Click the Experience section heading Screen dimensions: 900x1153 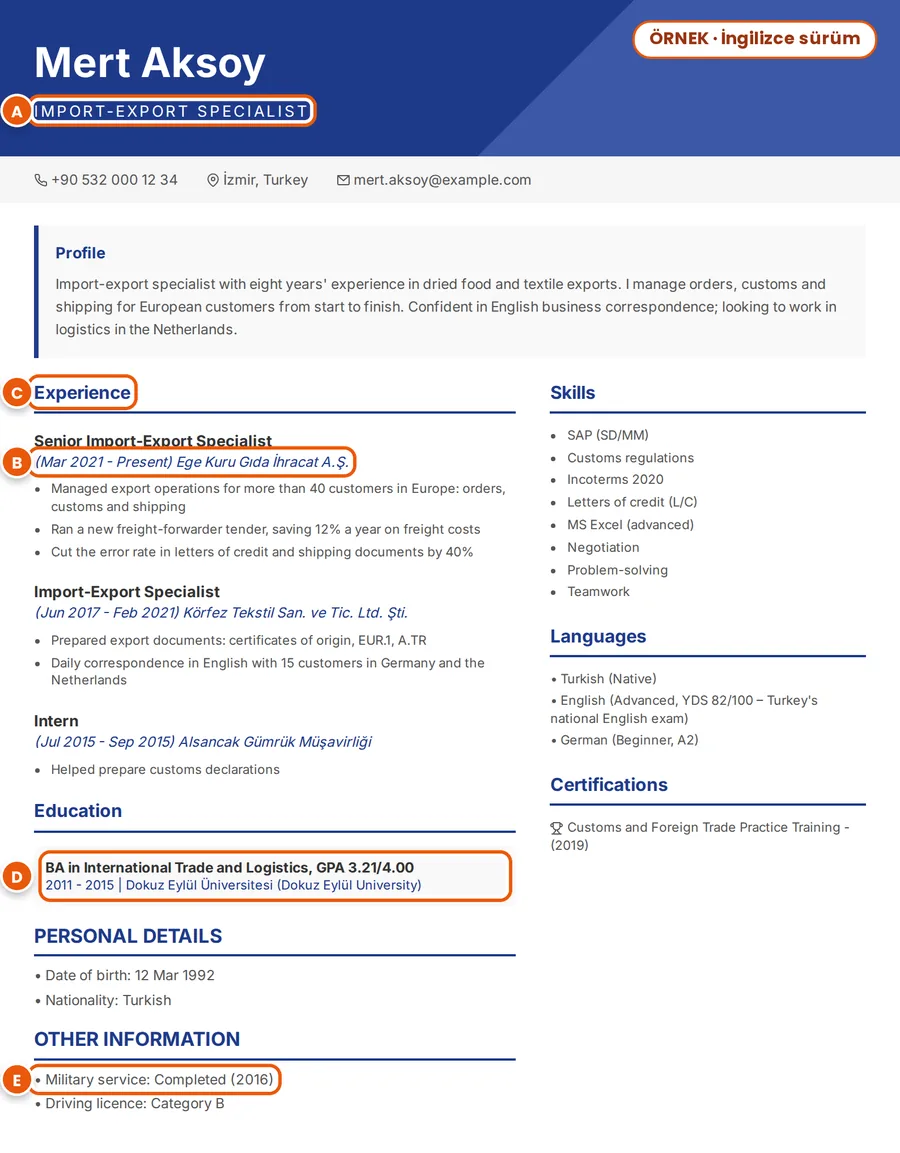(x=82, y=393)
